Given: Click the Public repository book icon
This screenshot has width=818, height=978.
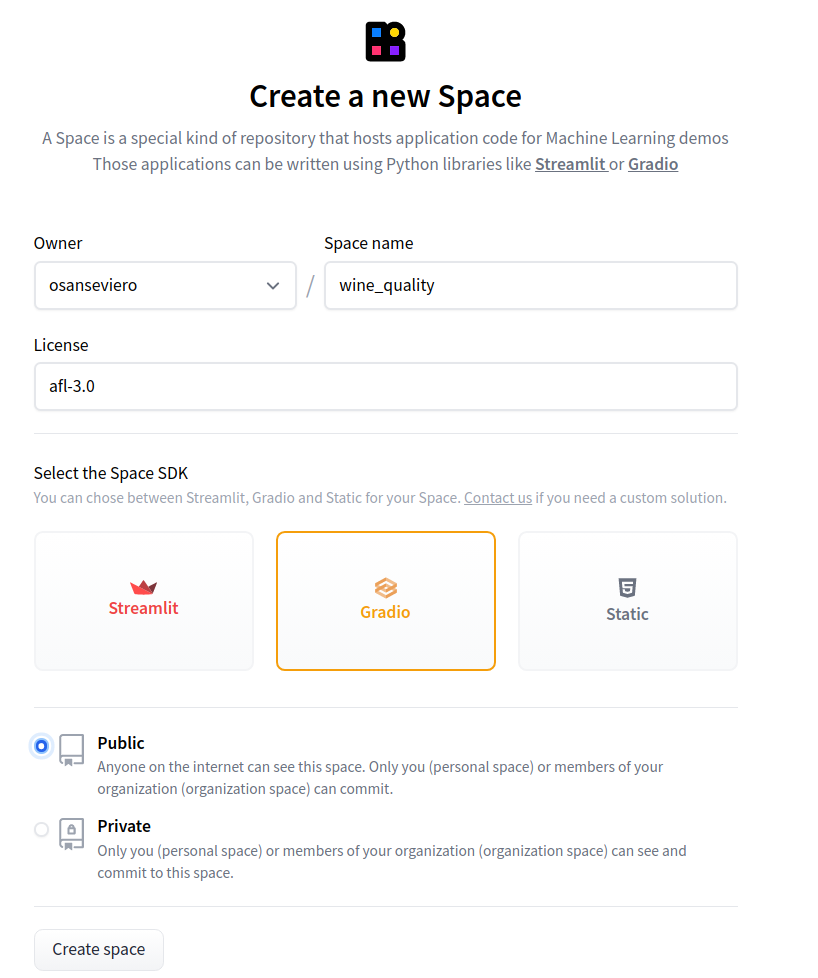Looking at the screenshot, I should 71,749.
